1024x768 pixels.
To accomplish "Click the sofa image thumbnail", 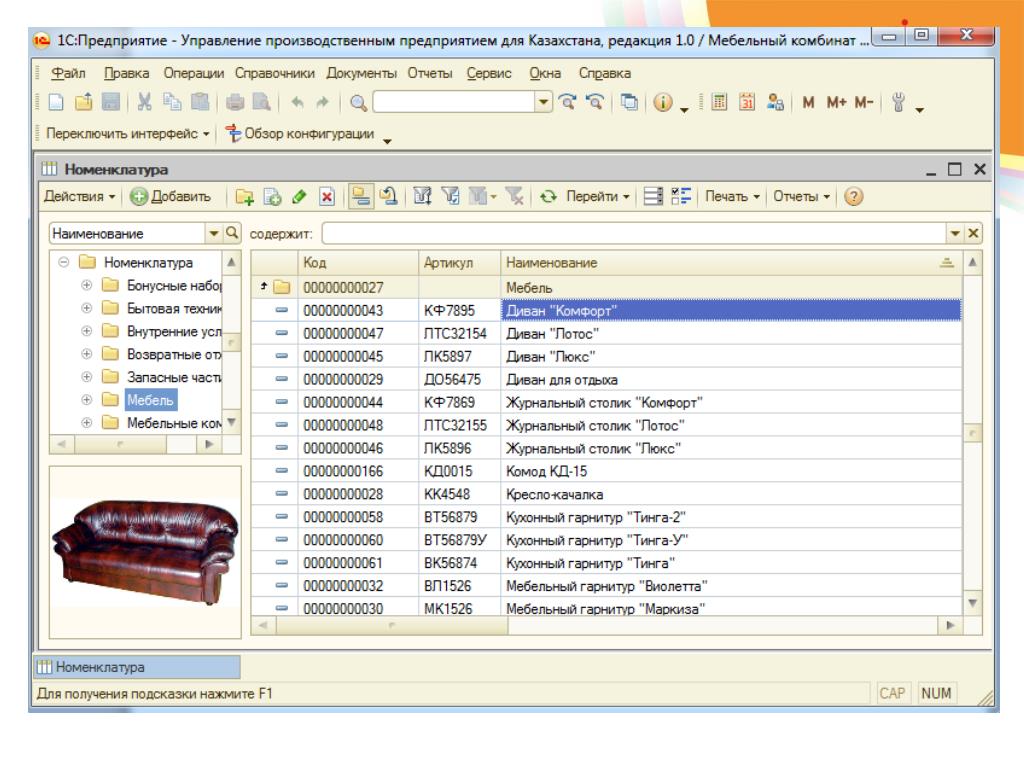I will click(x=145, y=552).
